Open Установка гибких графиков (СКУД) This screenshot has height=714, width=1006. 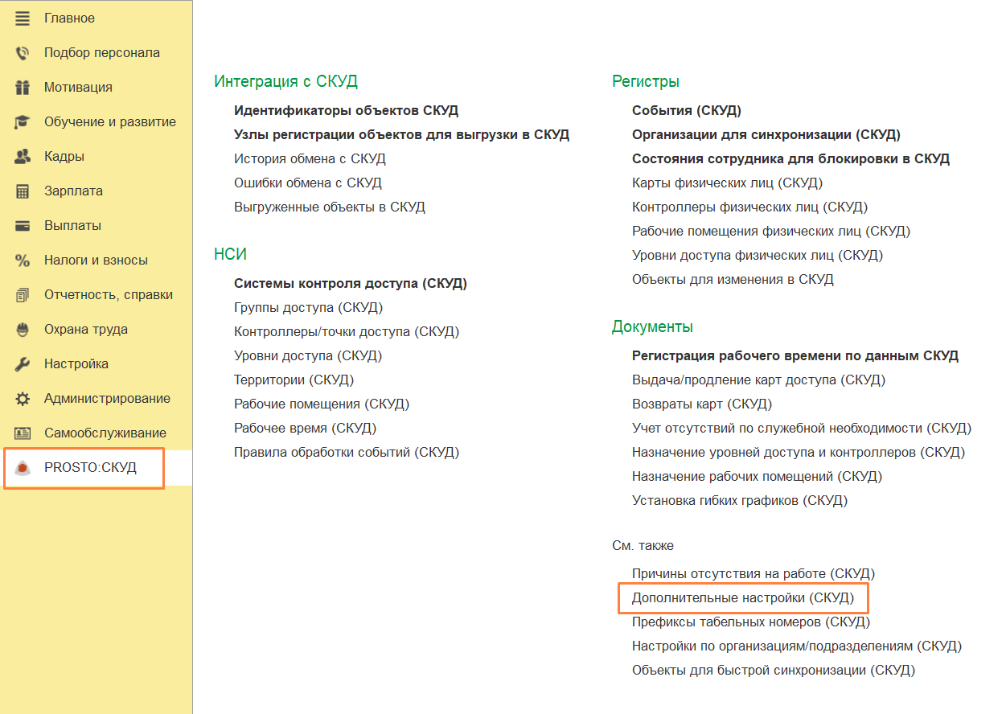click(x=739, y=500)
